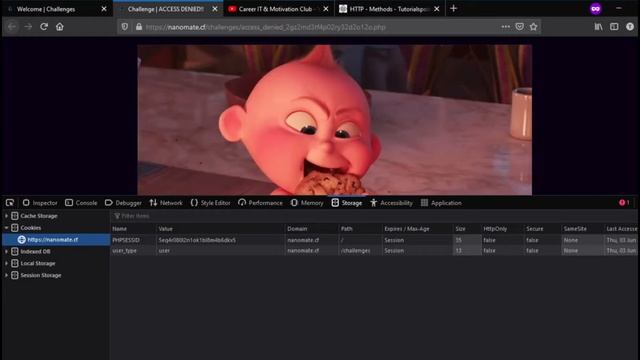Click the purple private browsing mask icon
Screen dimensions: 640x360
(596, 9)
